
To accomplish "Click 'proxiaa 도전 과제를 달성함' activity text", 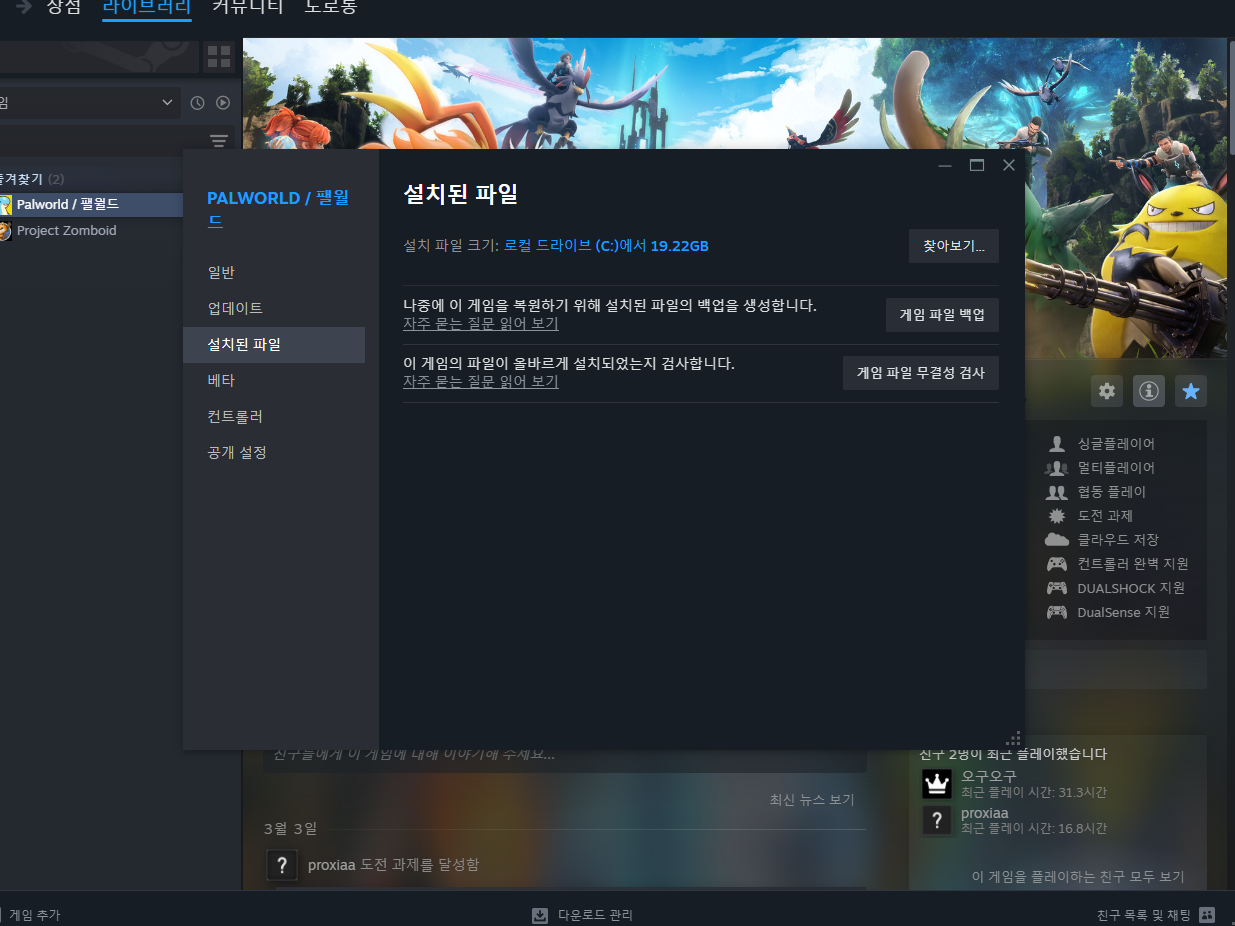I will click(393, 864).
